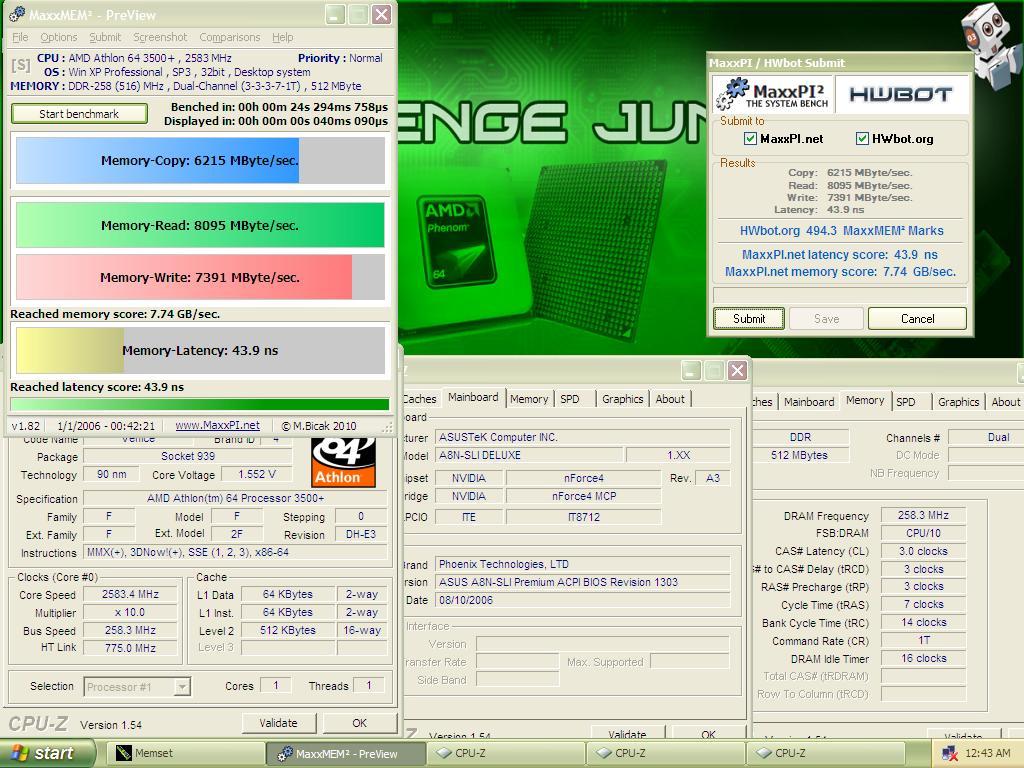Switch to SPD tab in right CPU-Z window
Image resolution: width=1024 pixels, height=768 pixels.
click(906, 402)
